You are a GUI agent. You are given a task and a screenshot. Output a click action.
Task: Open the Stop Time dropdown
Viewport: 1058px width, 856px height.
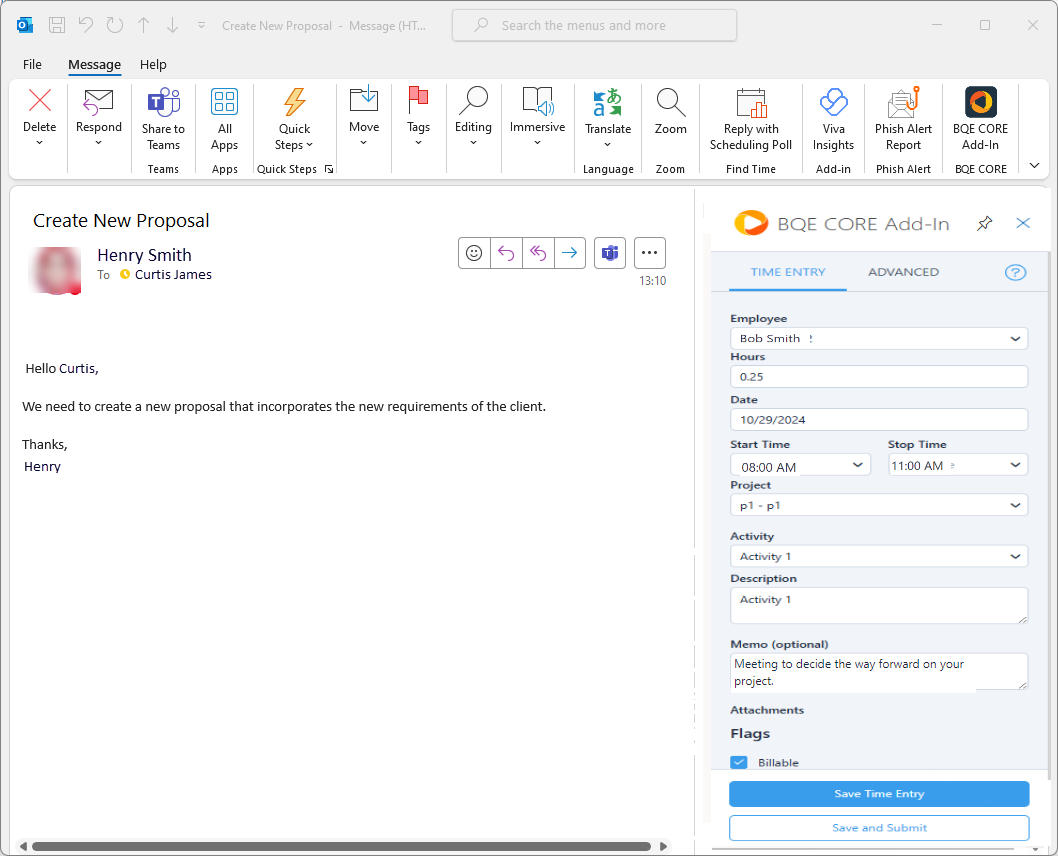coord(1015,465)
